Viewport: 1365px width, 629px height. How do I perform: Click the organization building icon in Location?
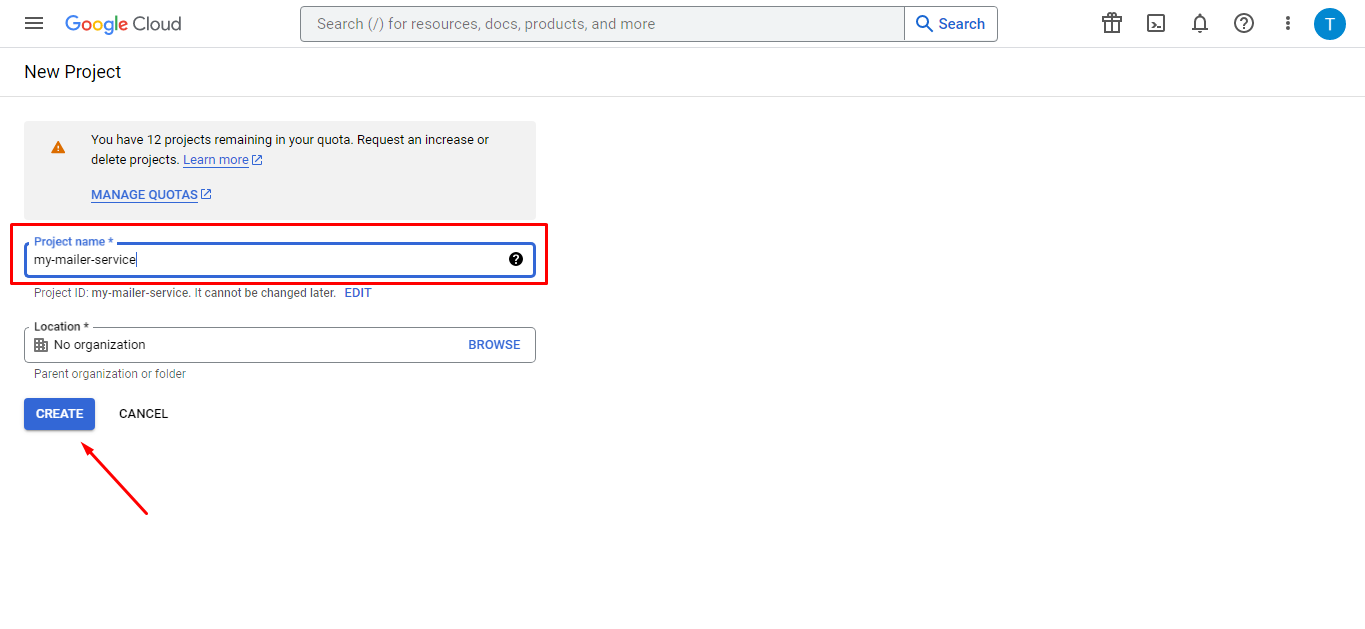coord(40,344)
